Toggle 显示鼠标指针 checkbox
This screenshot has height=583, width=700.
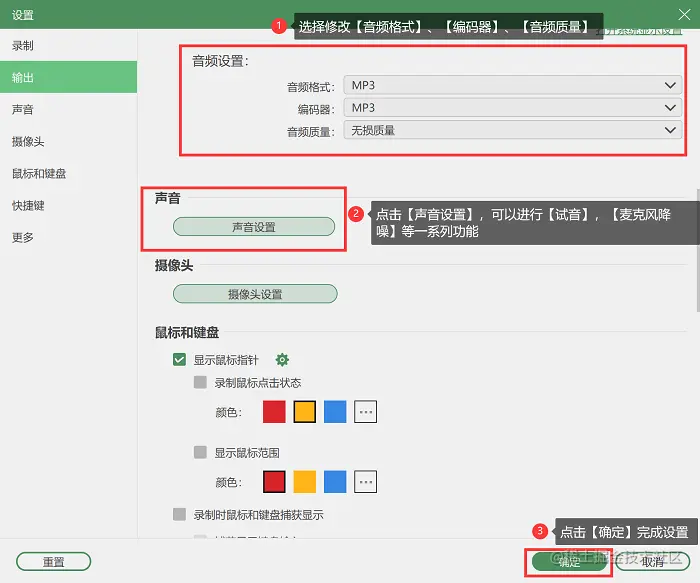(x=179, y=360)
